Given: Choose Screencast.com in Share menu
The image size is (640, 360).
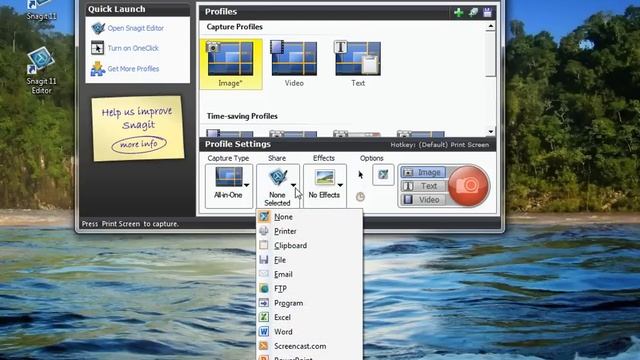Looking at the screenshot, I should (x=309, y=346).
